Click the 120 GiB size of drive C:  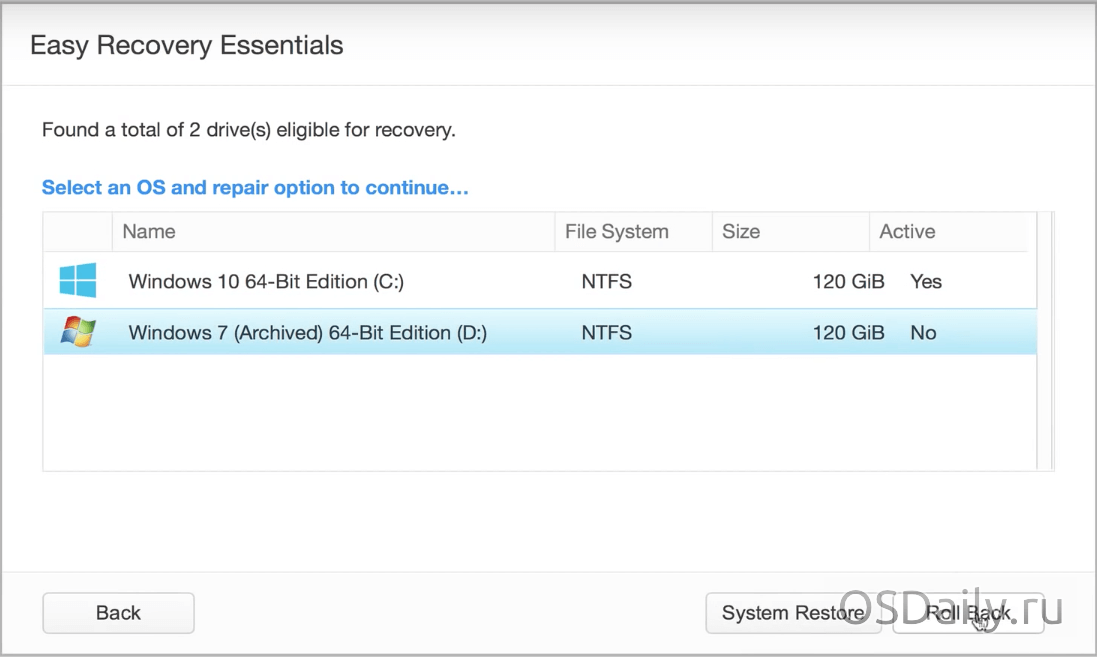pos(848,282)
